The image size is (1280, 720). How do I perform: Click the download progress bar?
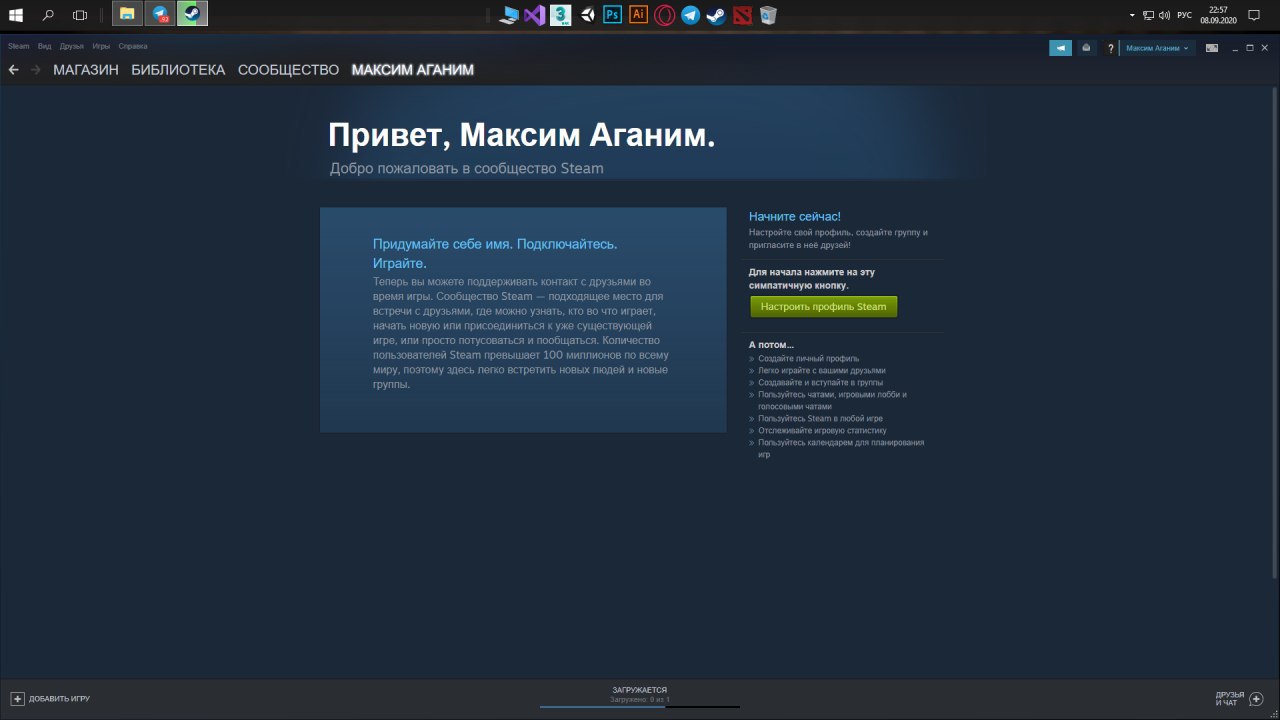click(640, 707)
